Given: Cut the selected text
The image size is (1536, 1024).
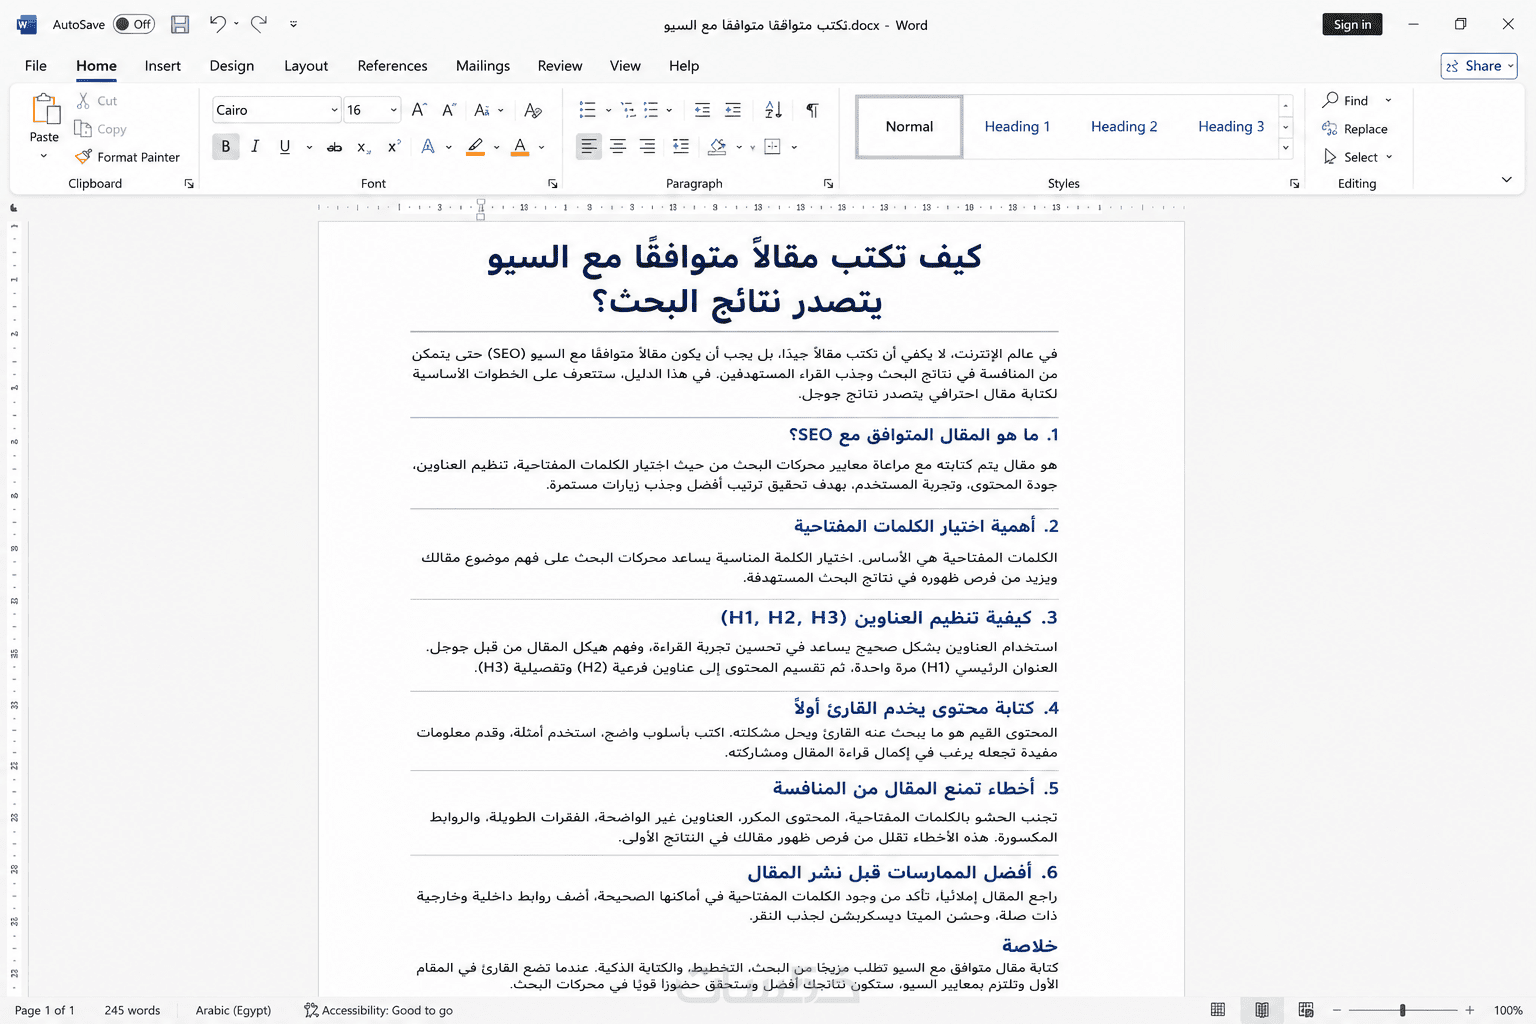Looking at the screenshot, I should [x=97, y=101].
